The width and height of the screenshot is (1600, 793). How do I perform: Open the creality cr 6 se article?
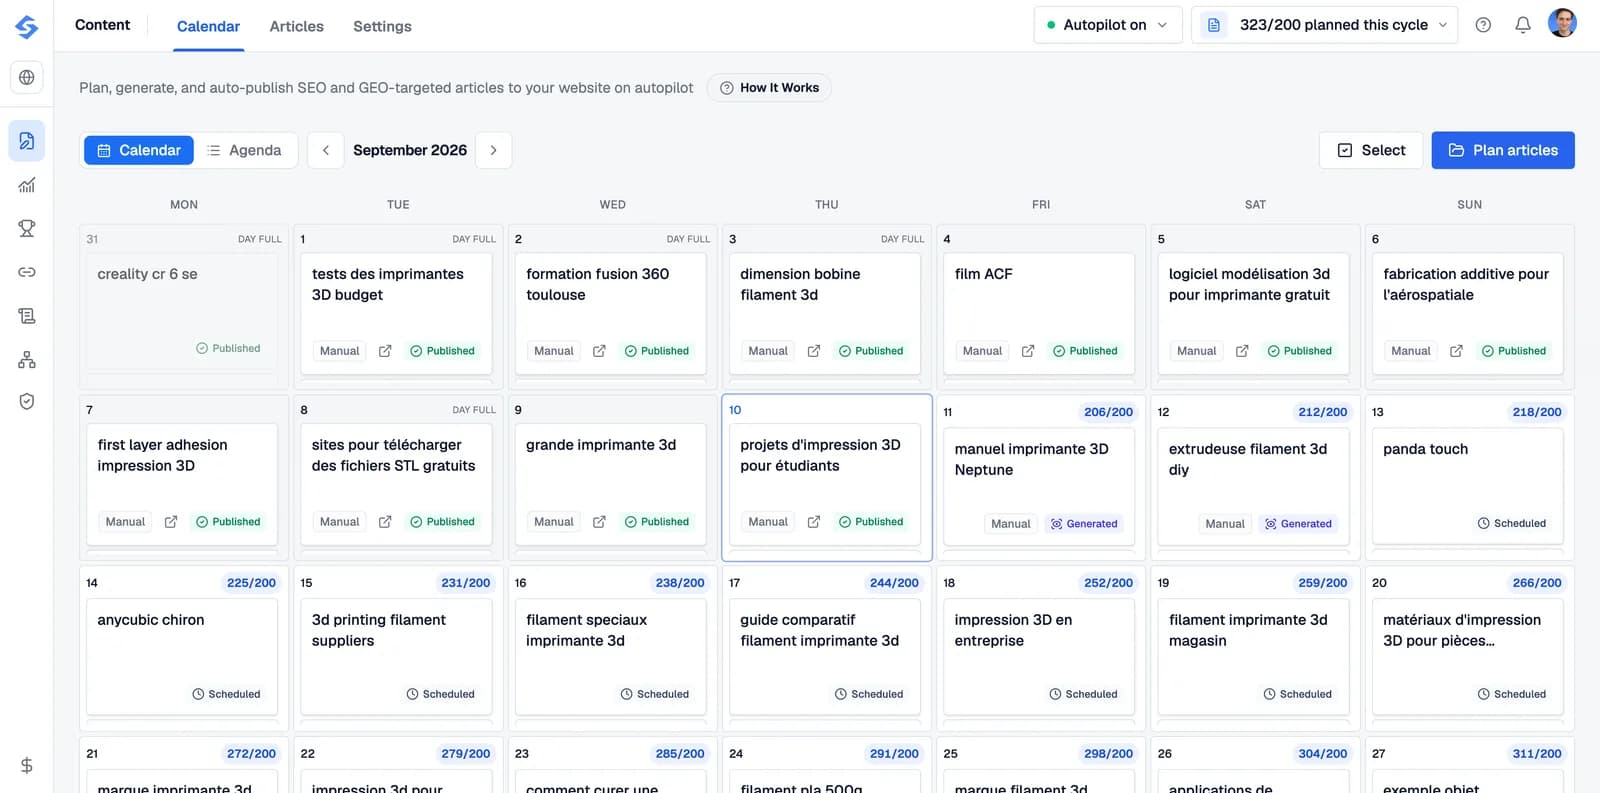point(182,312)
